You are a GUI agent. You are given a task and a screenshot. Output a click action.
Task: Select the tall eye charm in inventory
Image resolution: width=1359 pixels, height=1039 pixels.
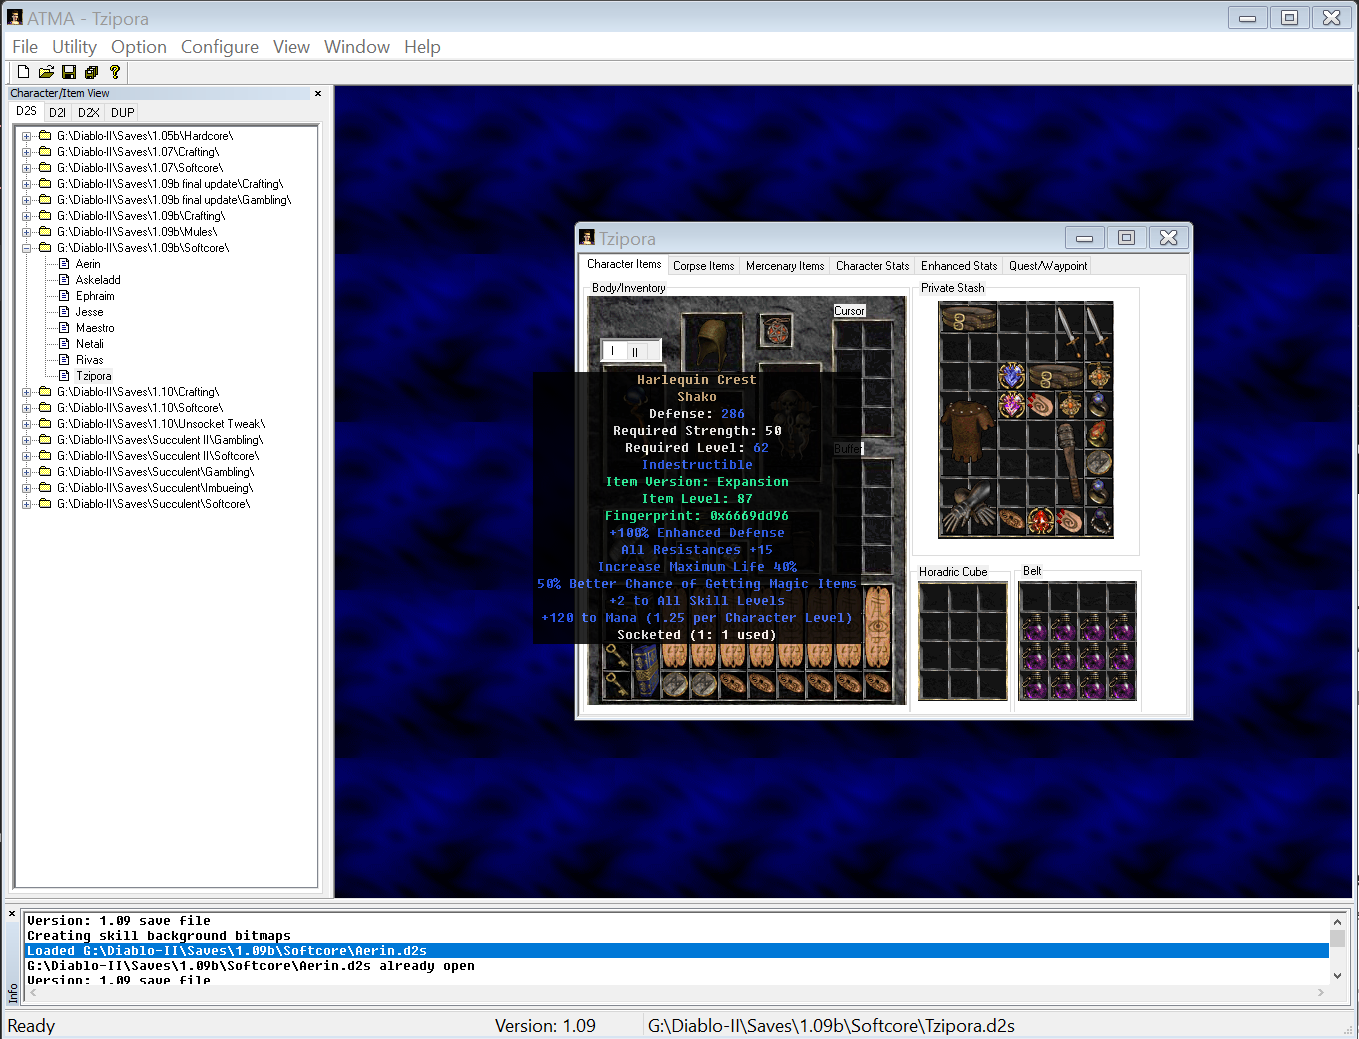coord(877,627)
